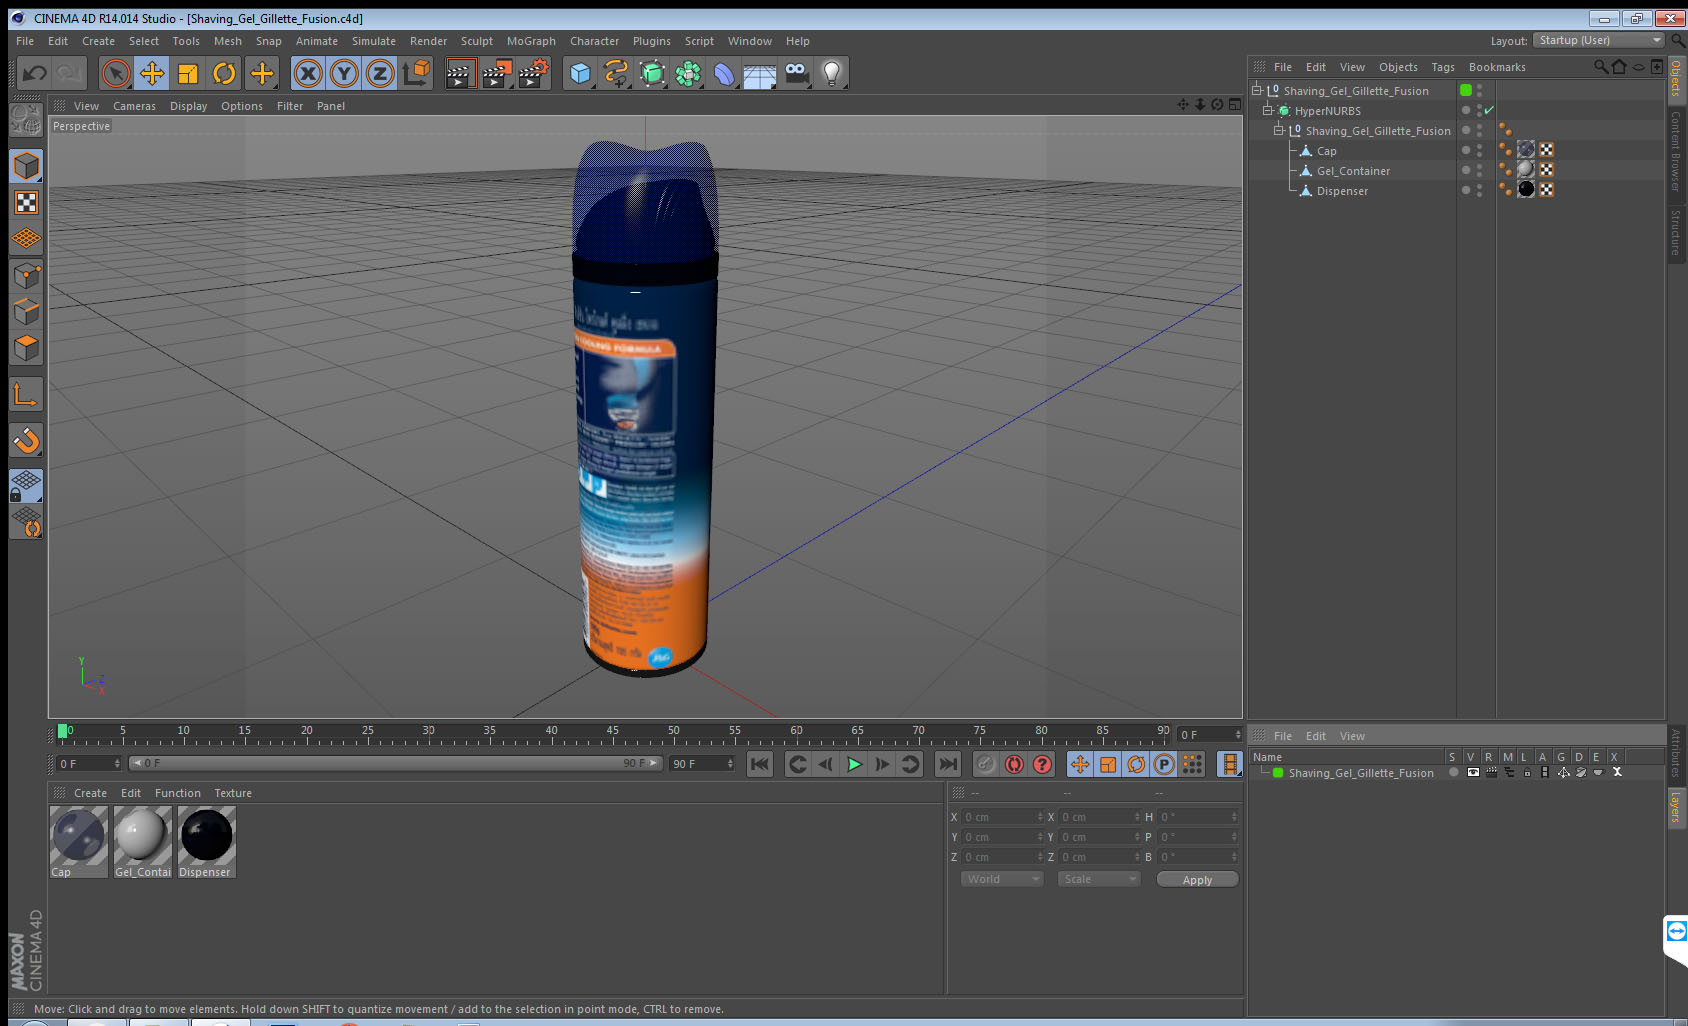This screenshot has height=1026, width=1688.
Task: Toggle viewport maximize icon
Action: pos(1234,104)
